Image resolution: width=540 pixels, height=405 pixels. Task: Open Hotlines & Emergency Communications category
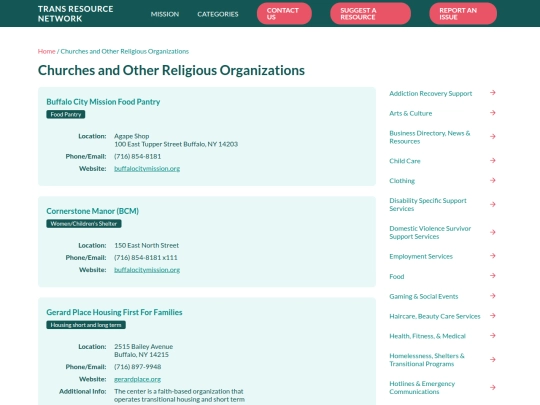(422, 388)
